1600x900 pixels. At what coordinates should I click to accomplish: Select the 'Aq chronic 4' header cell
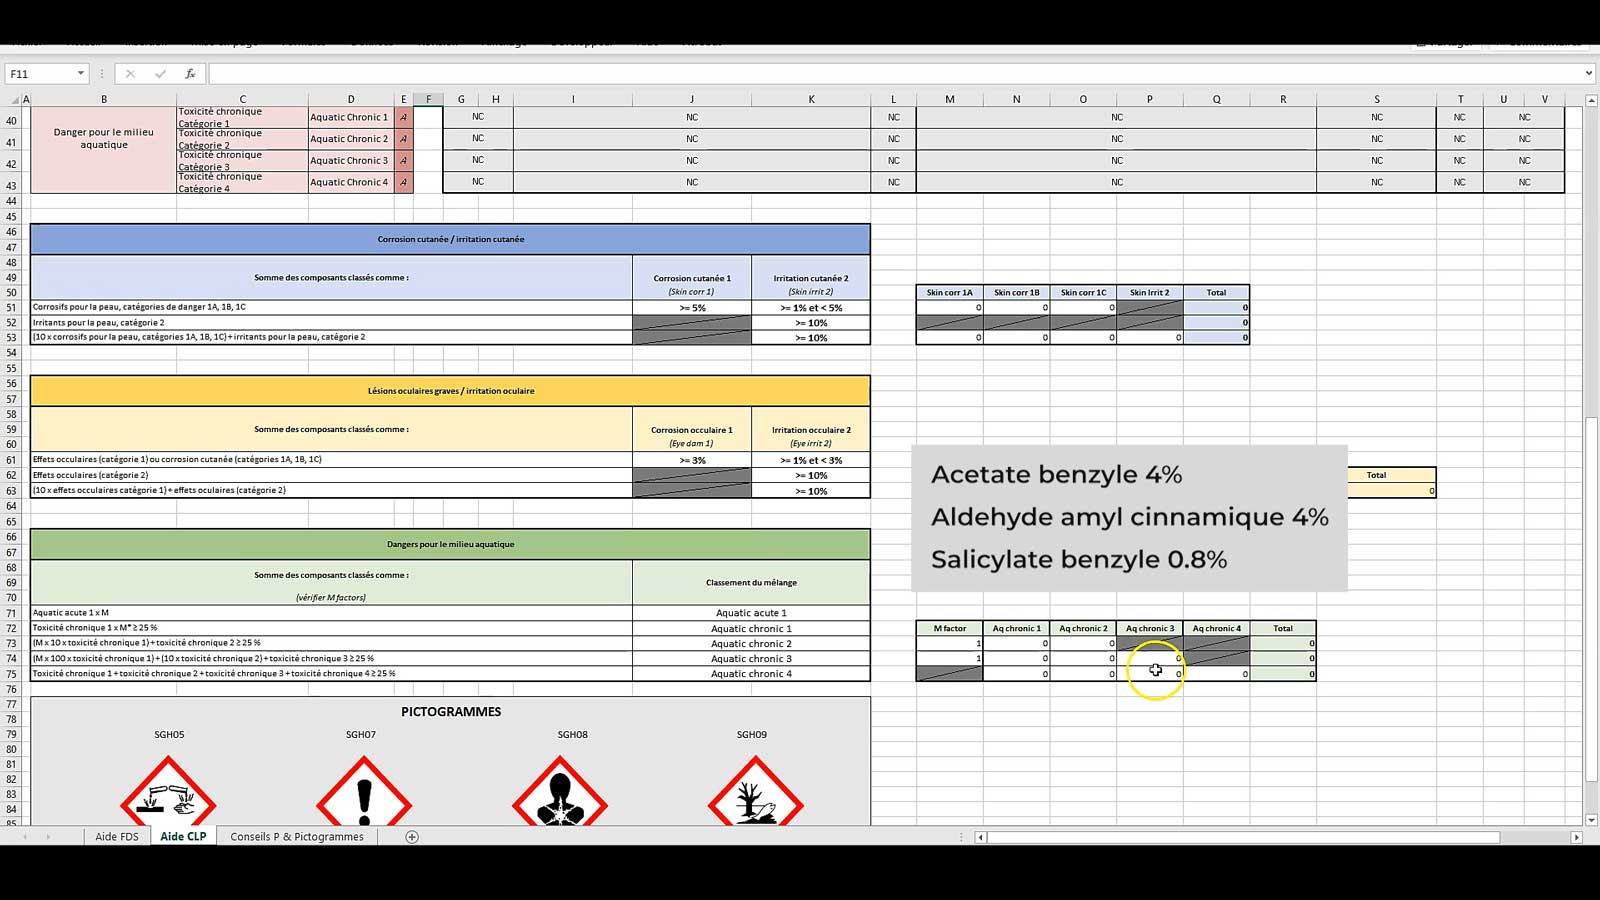click(x=1217, y=628)
